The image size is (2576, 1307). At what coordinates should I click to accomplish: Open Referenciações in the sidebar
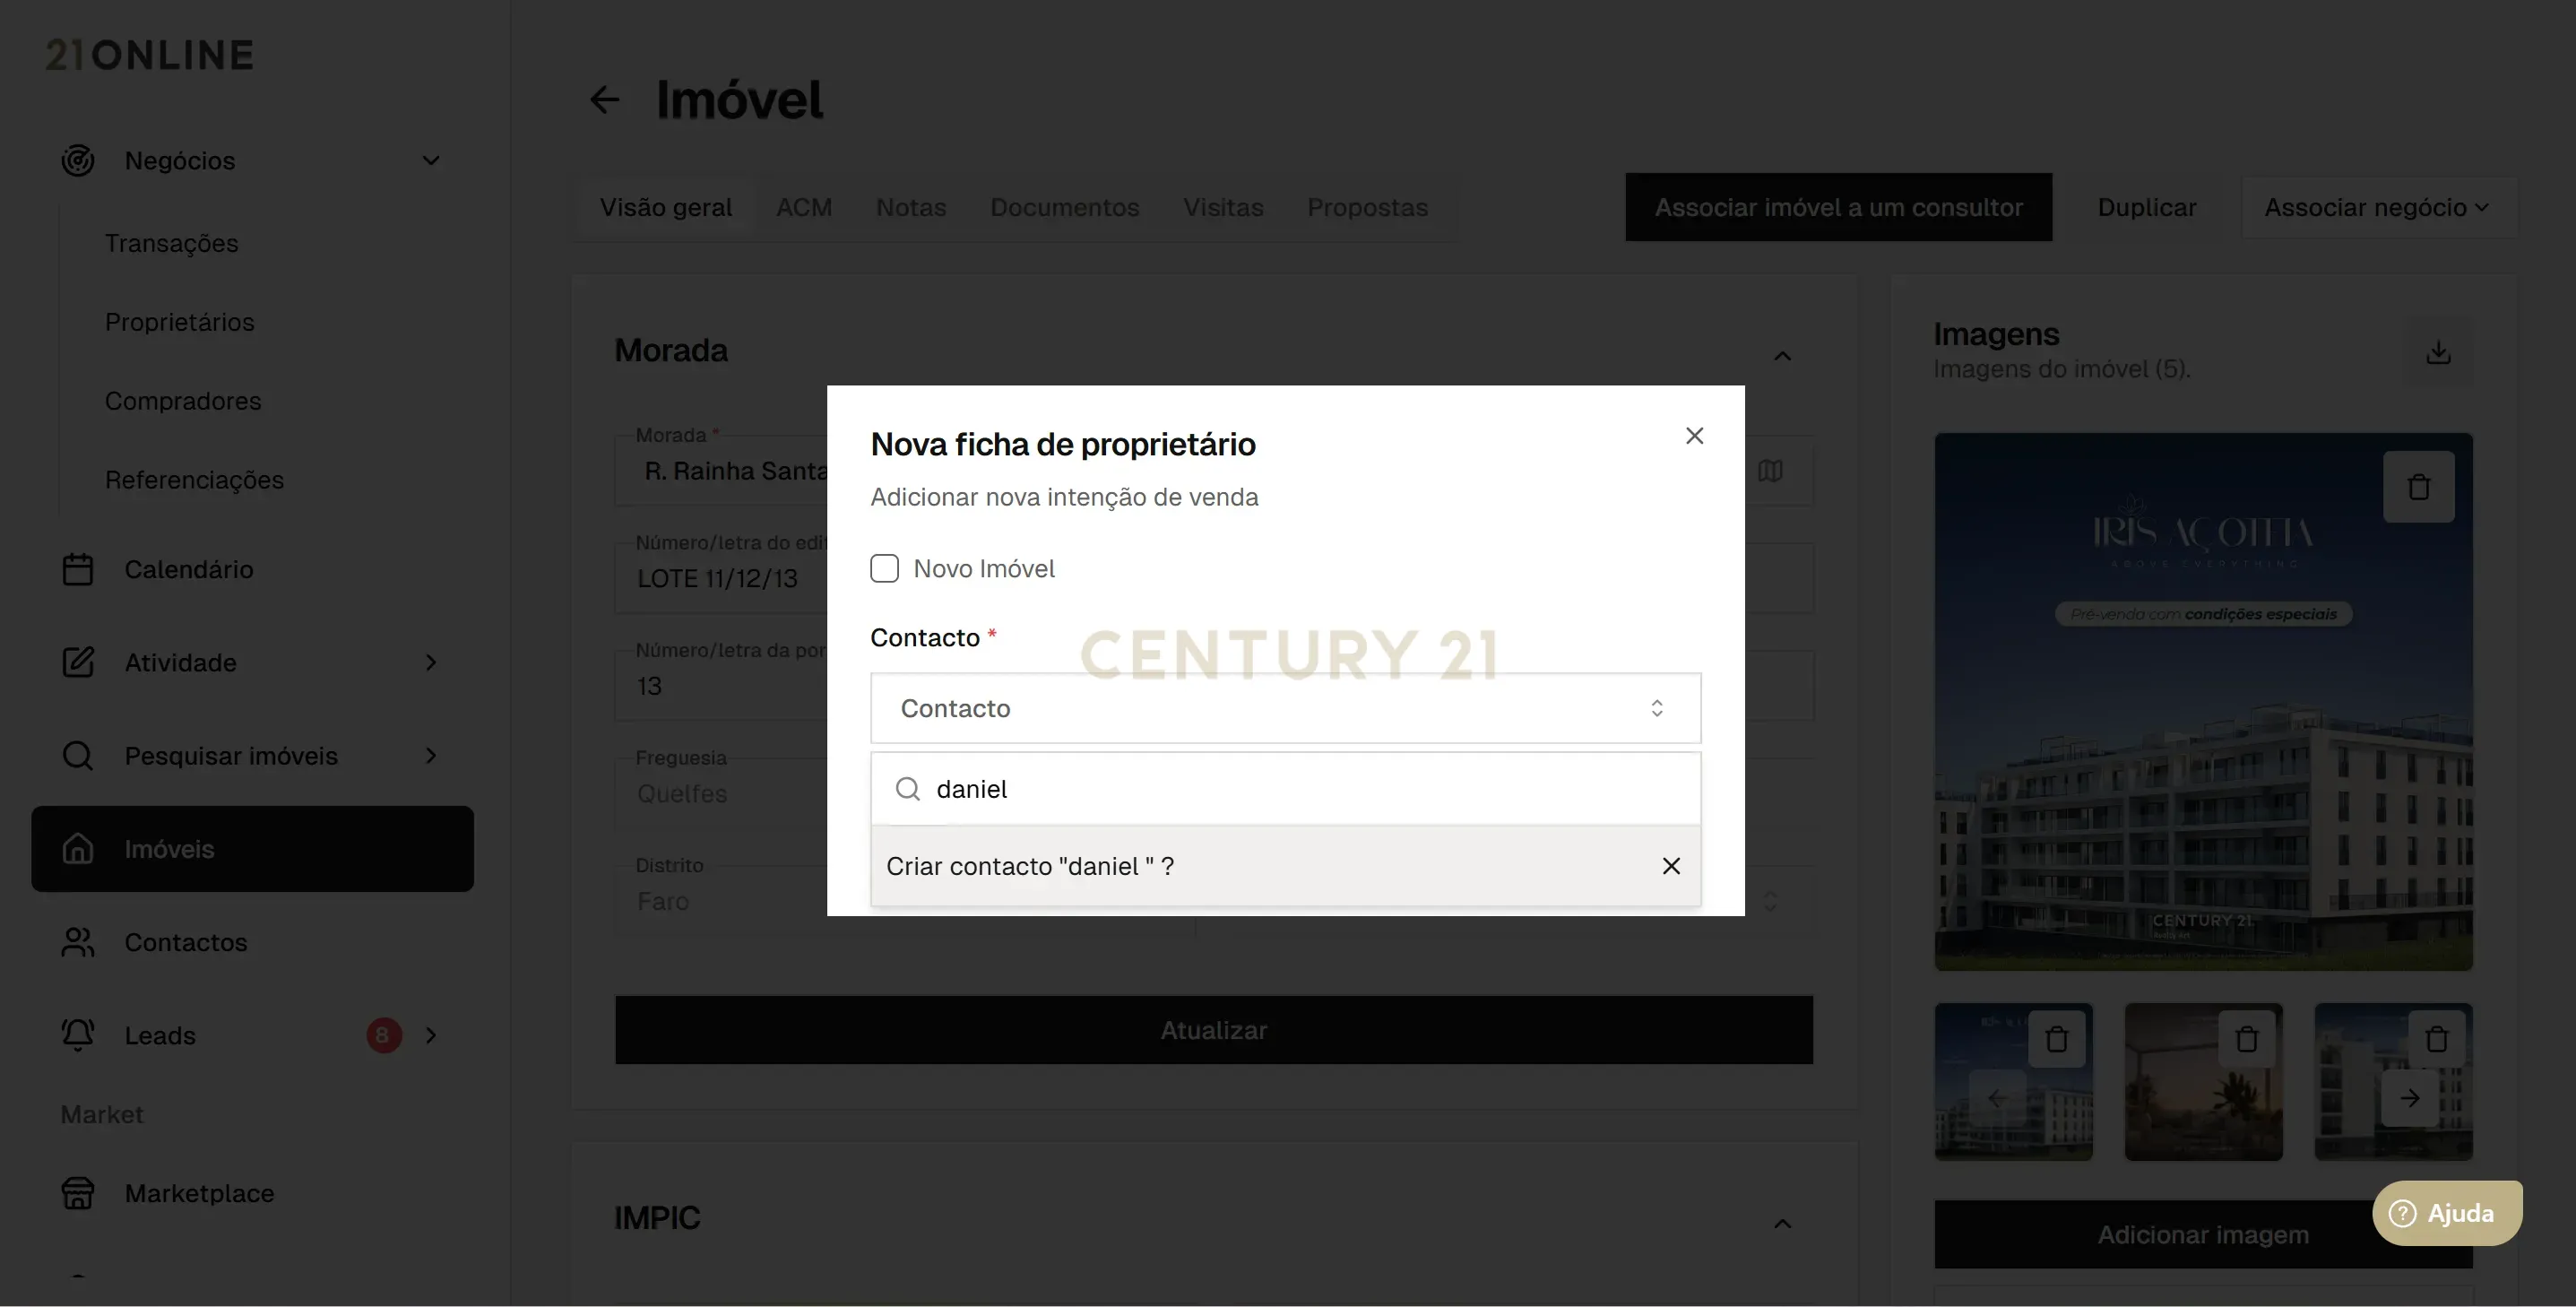coord(195,480)
